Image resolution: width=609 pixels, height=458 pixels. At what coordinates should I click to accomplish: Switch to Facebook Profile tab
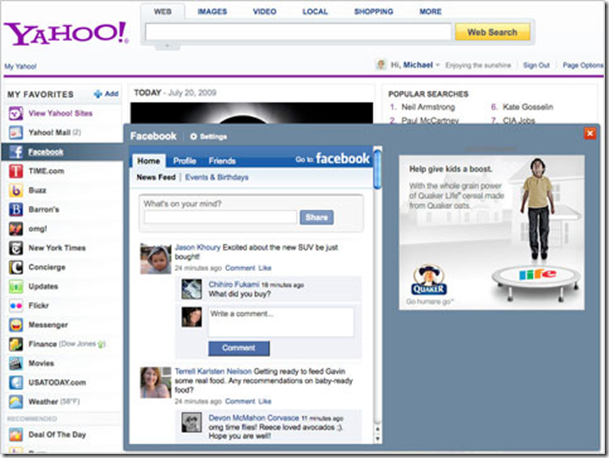click(184, 161)
